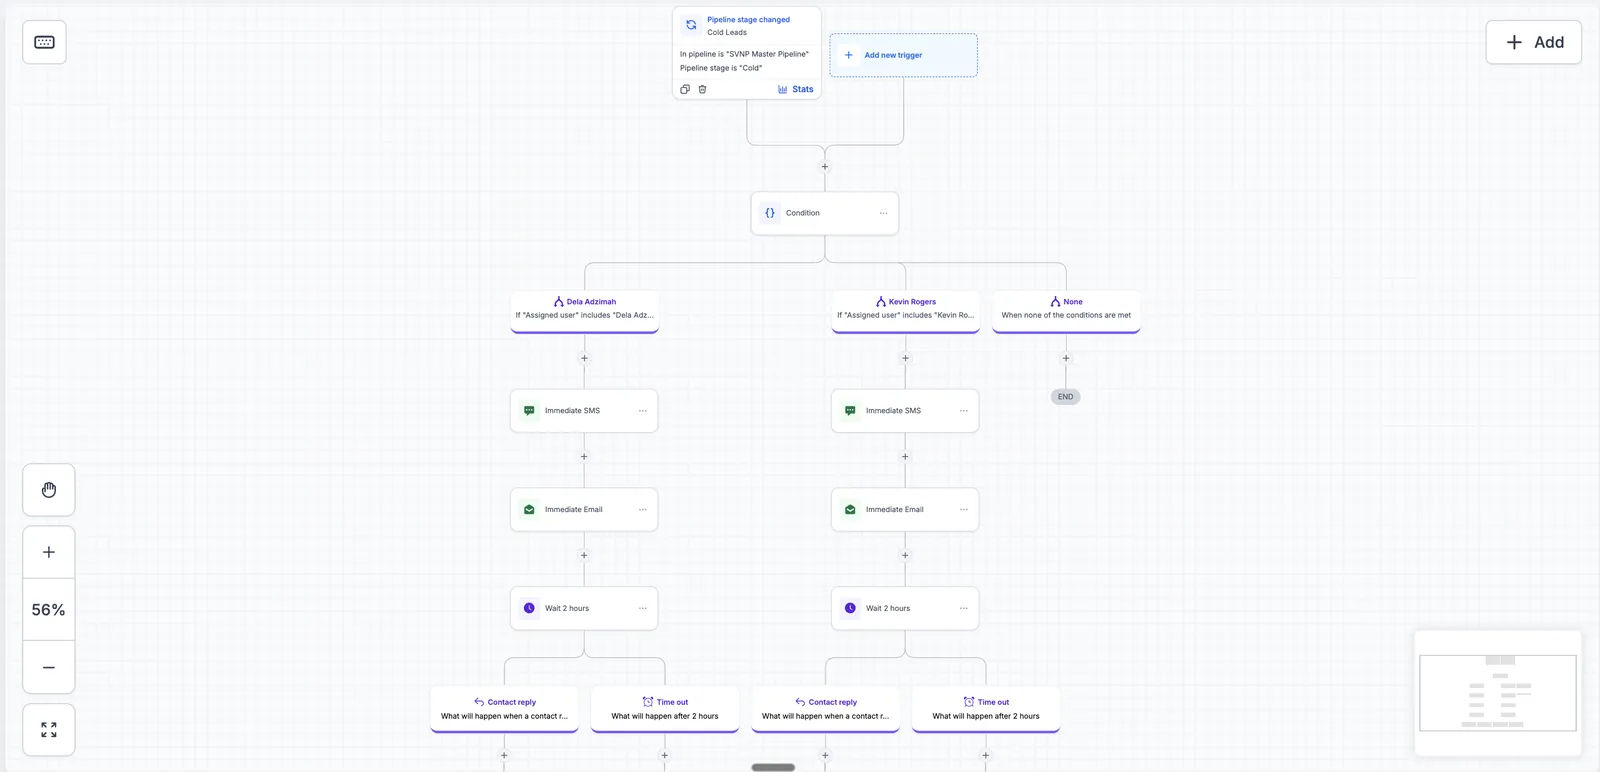Open the Condition node options menu

click(883, 213)
